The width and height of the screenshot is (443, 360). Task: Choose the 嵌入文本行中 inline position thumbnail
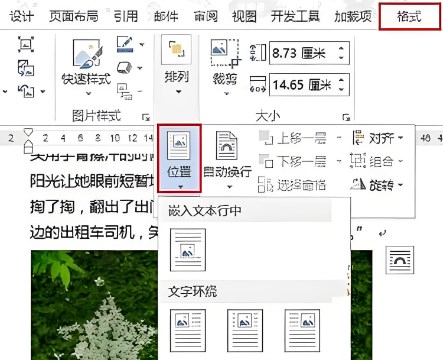188,250
